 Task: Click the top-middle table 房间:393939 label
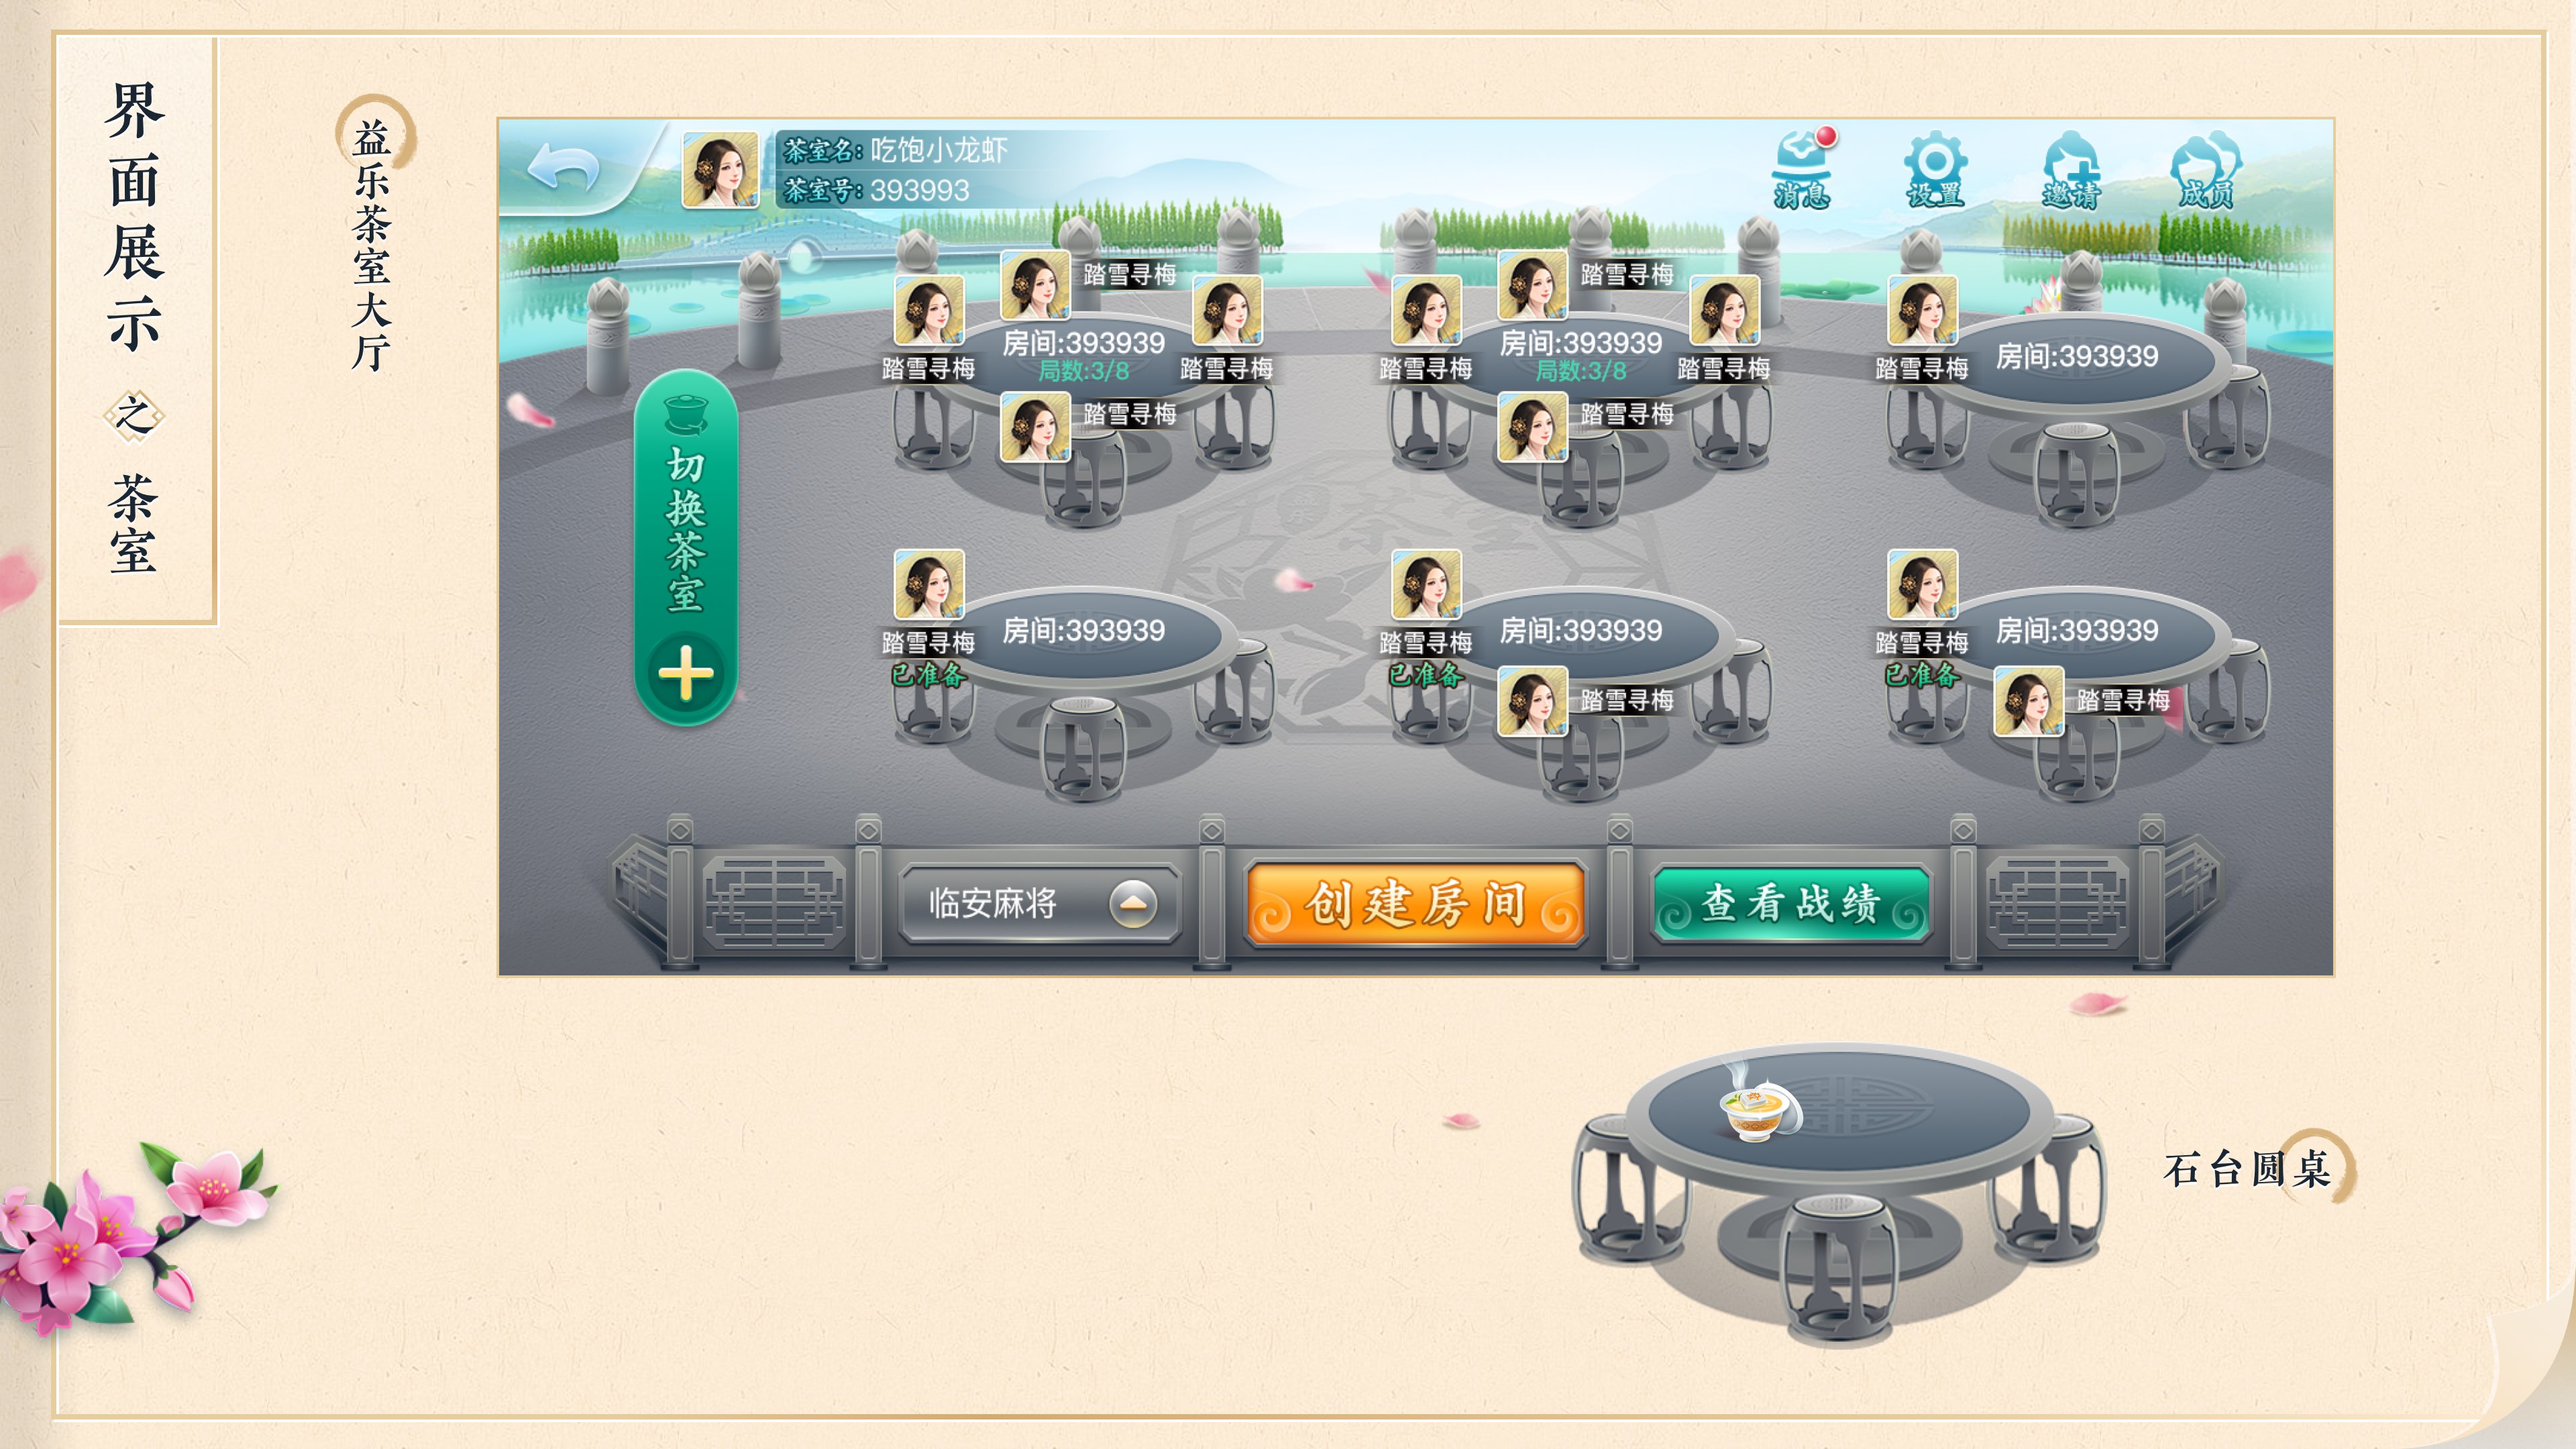pos(1580,343)
